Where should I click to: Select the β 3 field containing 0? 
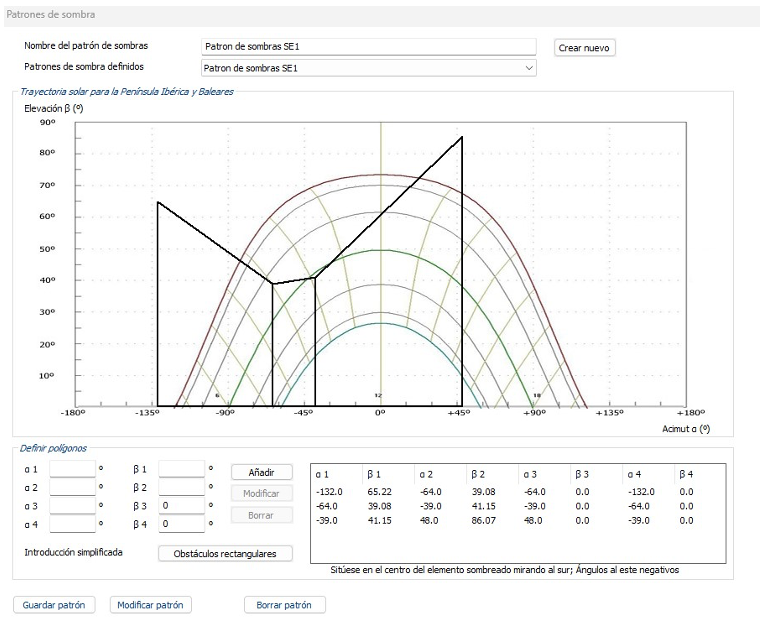181,506
